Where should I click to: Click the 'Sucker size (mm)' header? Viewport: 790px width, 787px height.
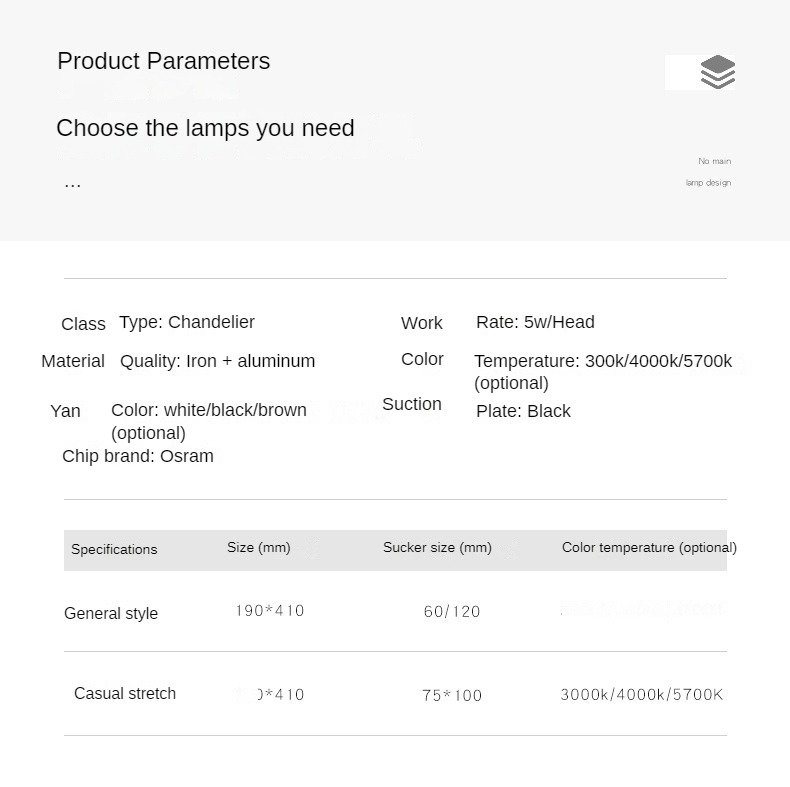(x=437, y=547)
